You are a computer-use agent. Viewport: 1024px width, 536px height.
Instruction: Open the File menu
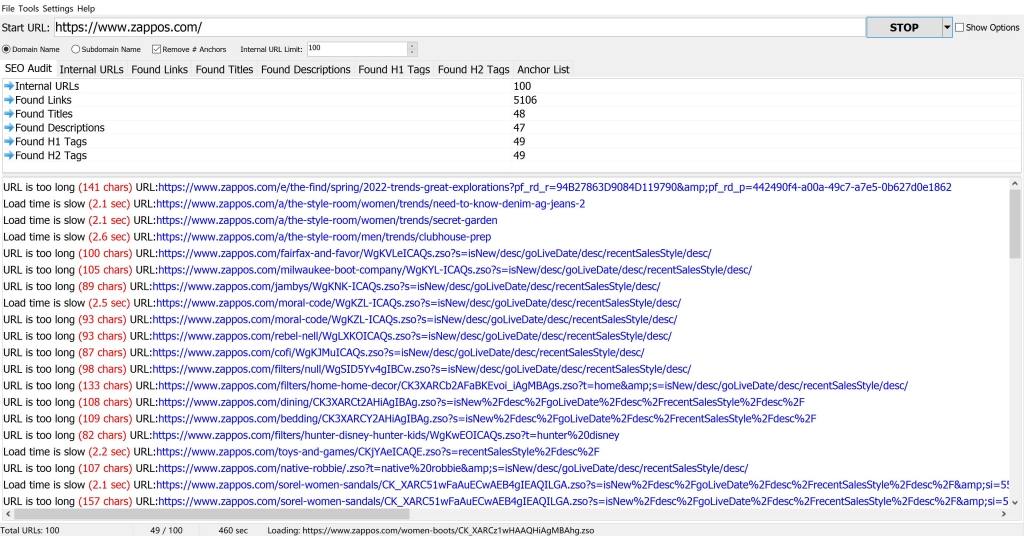[x=8, y=8]
